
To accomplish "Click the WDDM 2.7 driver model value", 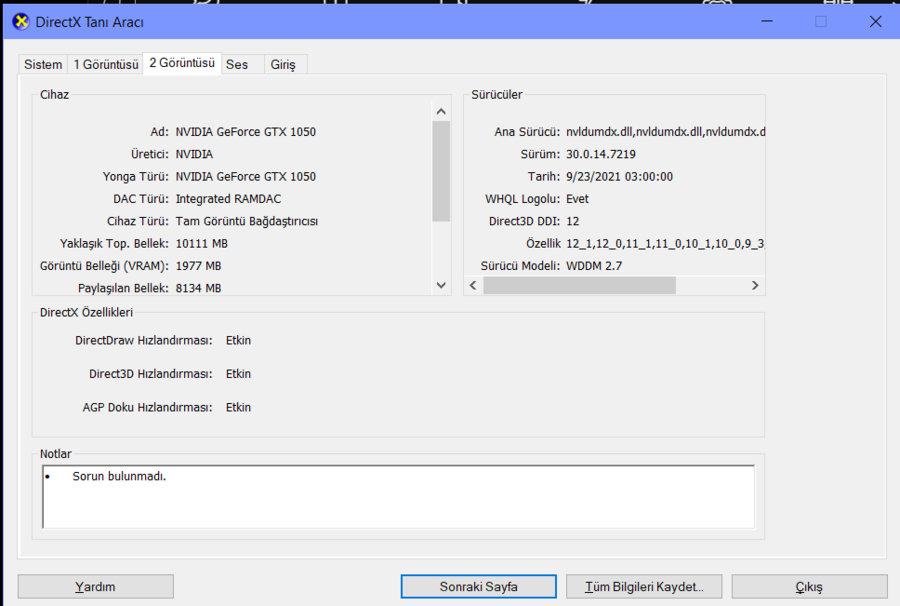I will point(594,266).
